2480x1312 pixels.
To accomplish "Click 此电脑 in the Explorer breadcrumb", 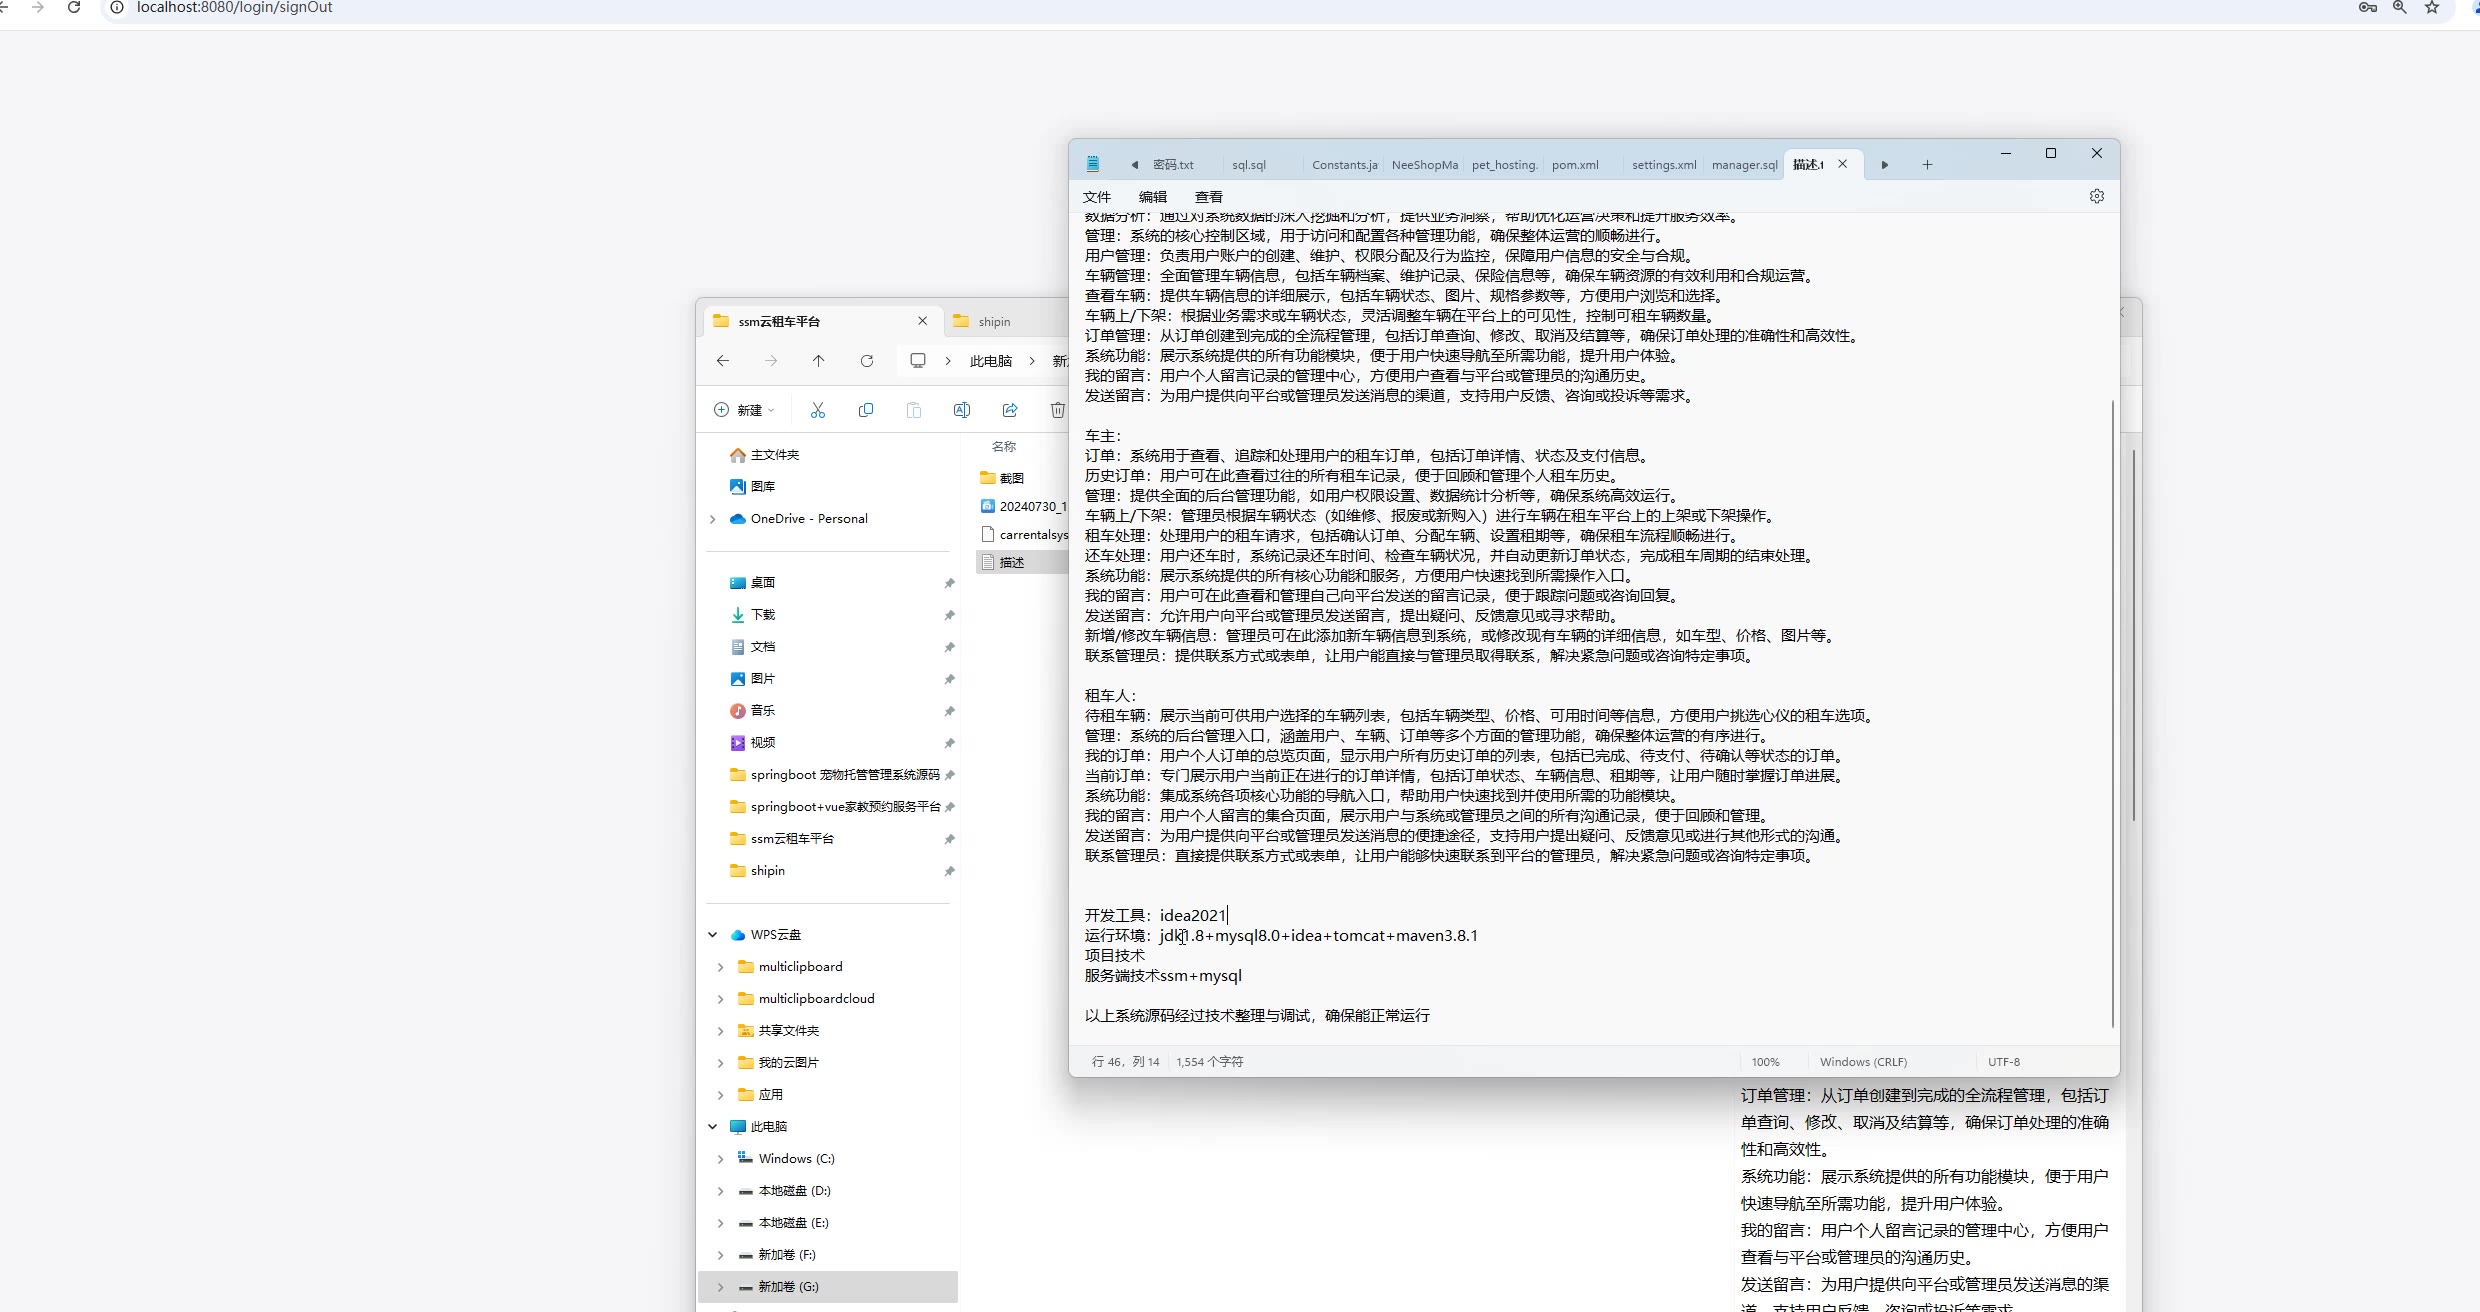I will (991, 361).
